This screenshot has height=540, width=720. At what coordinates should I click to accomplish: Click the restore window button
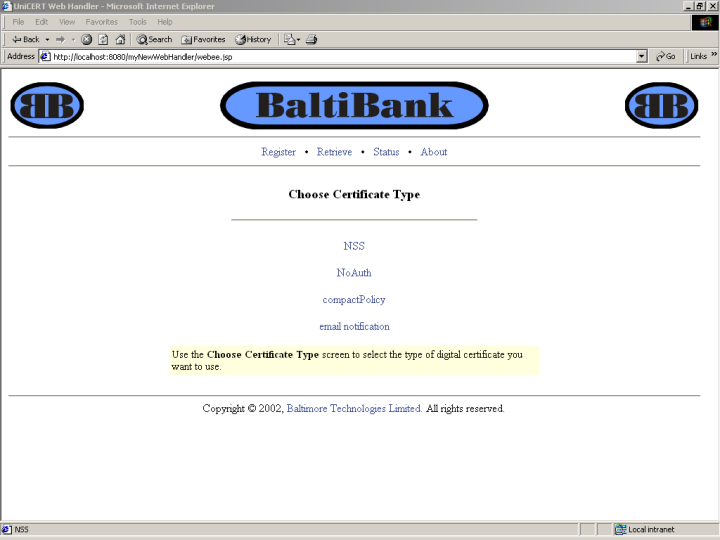tap(699, 6)
